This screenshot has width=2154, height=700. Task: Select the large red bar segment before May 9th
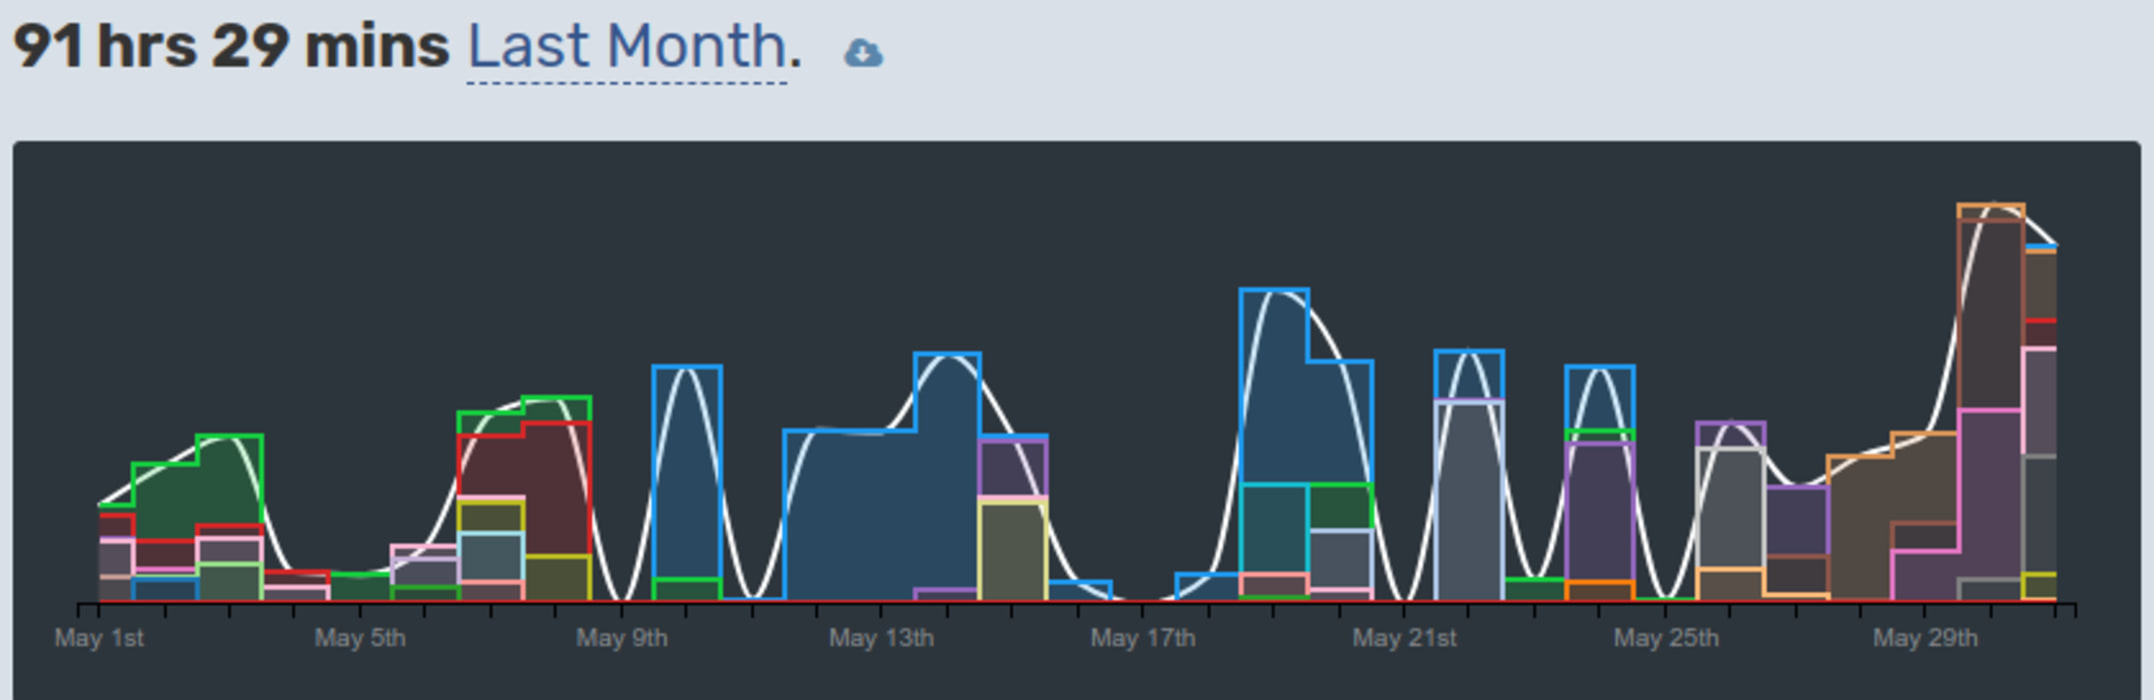pos(556,489)
